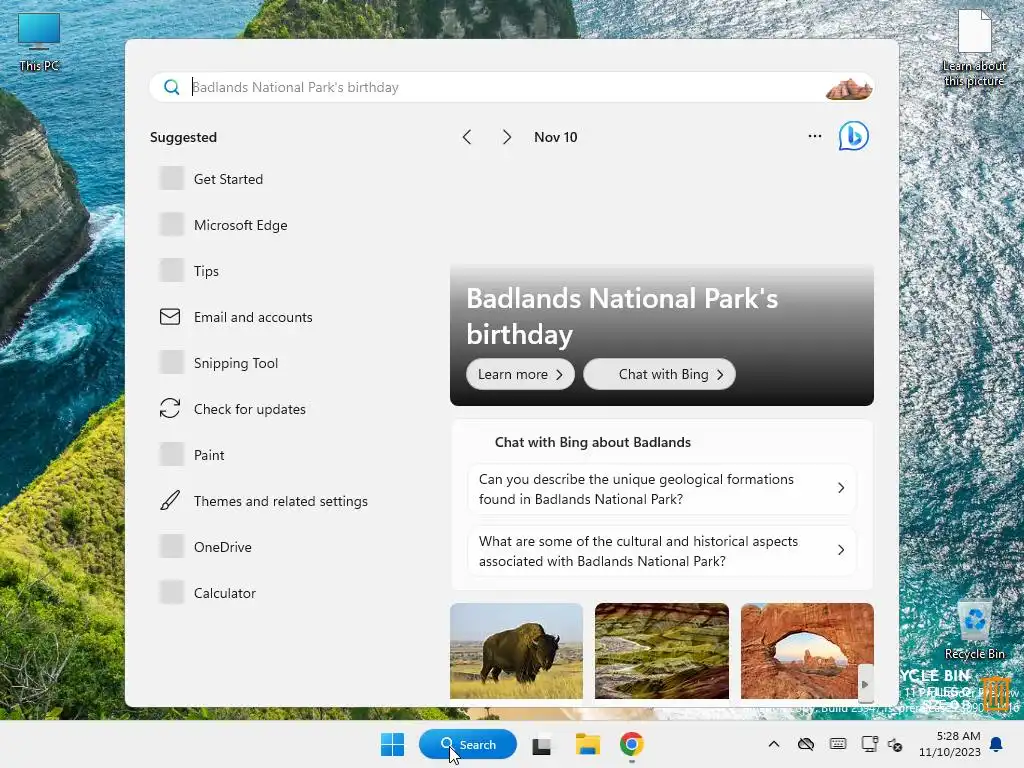Viewport: 1024px width, 768px height.
Task: Open the Windows Start button
Action: pos(392,744)
